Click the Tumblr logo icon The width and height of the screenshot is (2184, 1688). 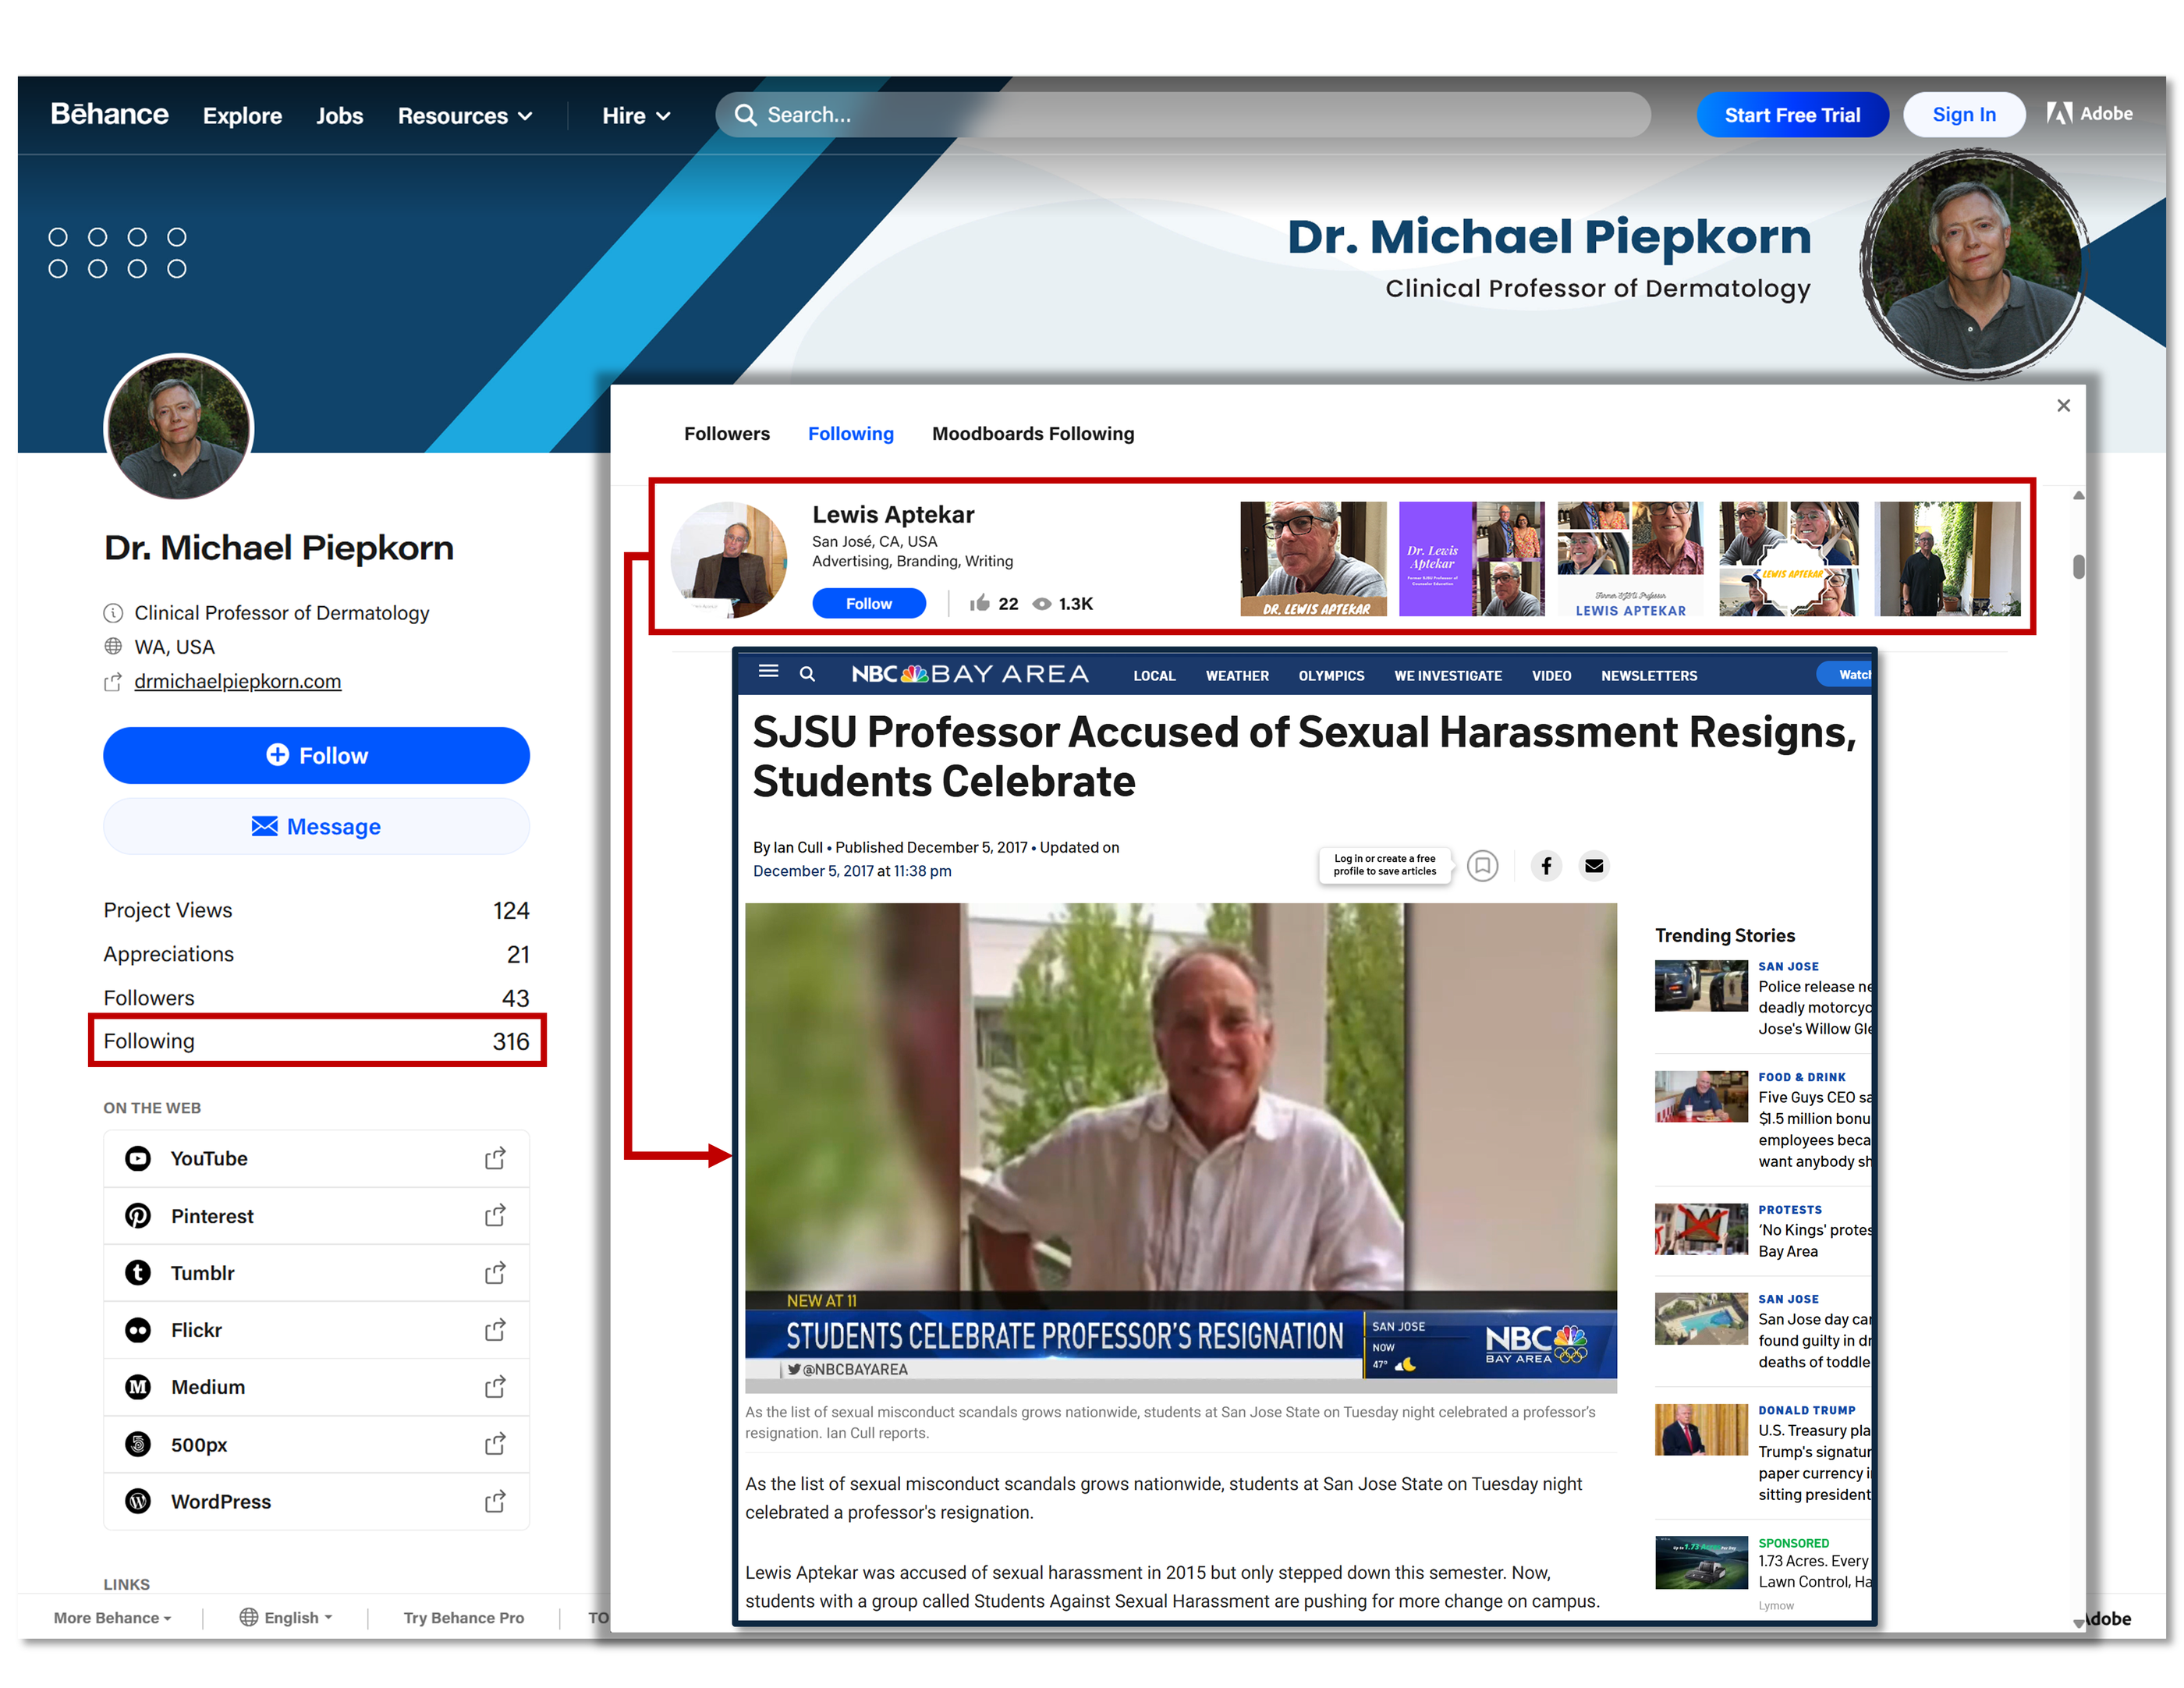pos(138,1273)
